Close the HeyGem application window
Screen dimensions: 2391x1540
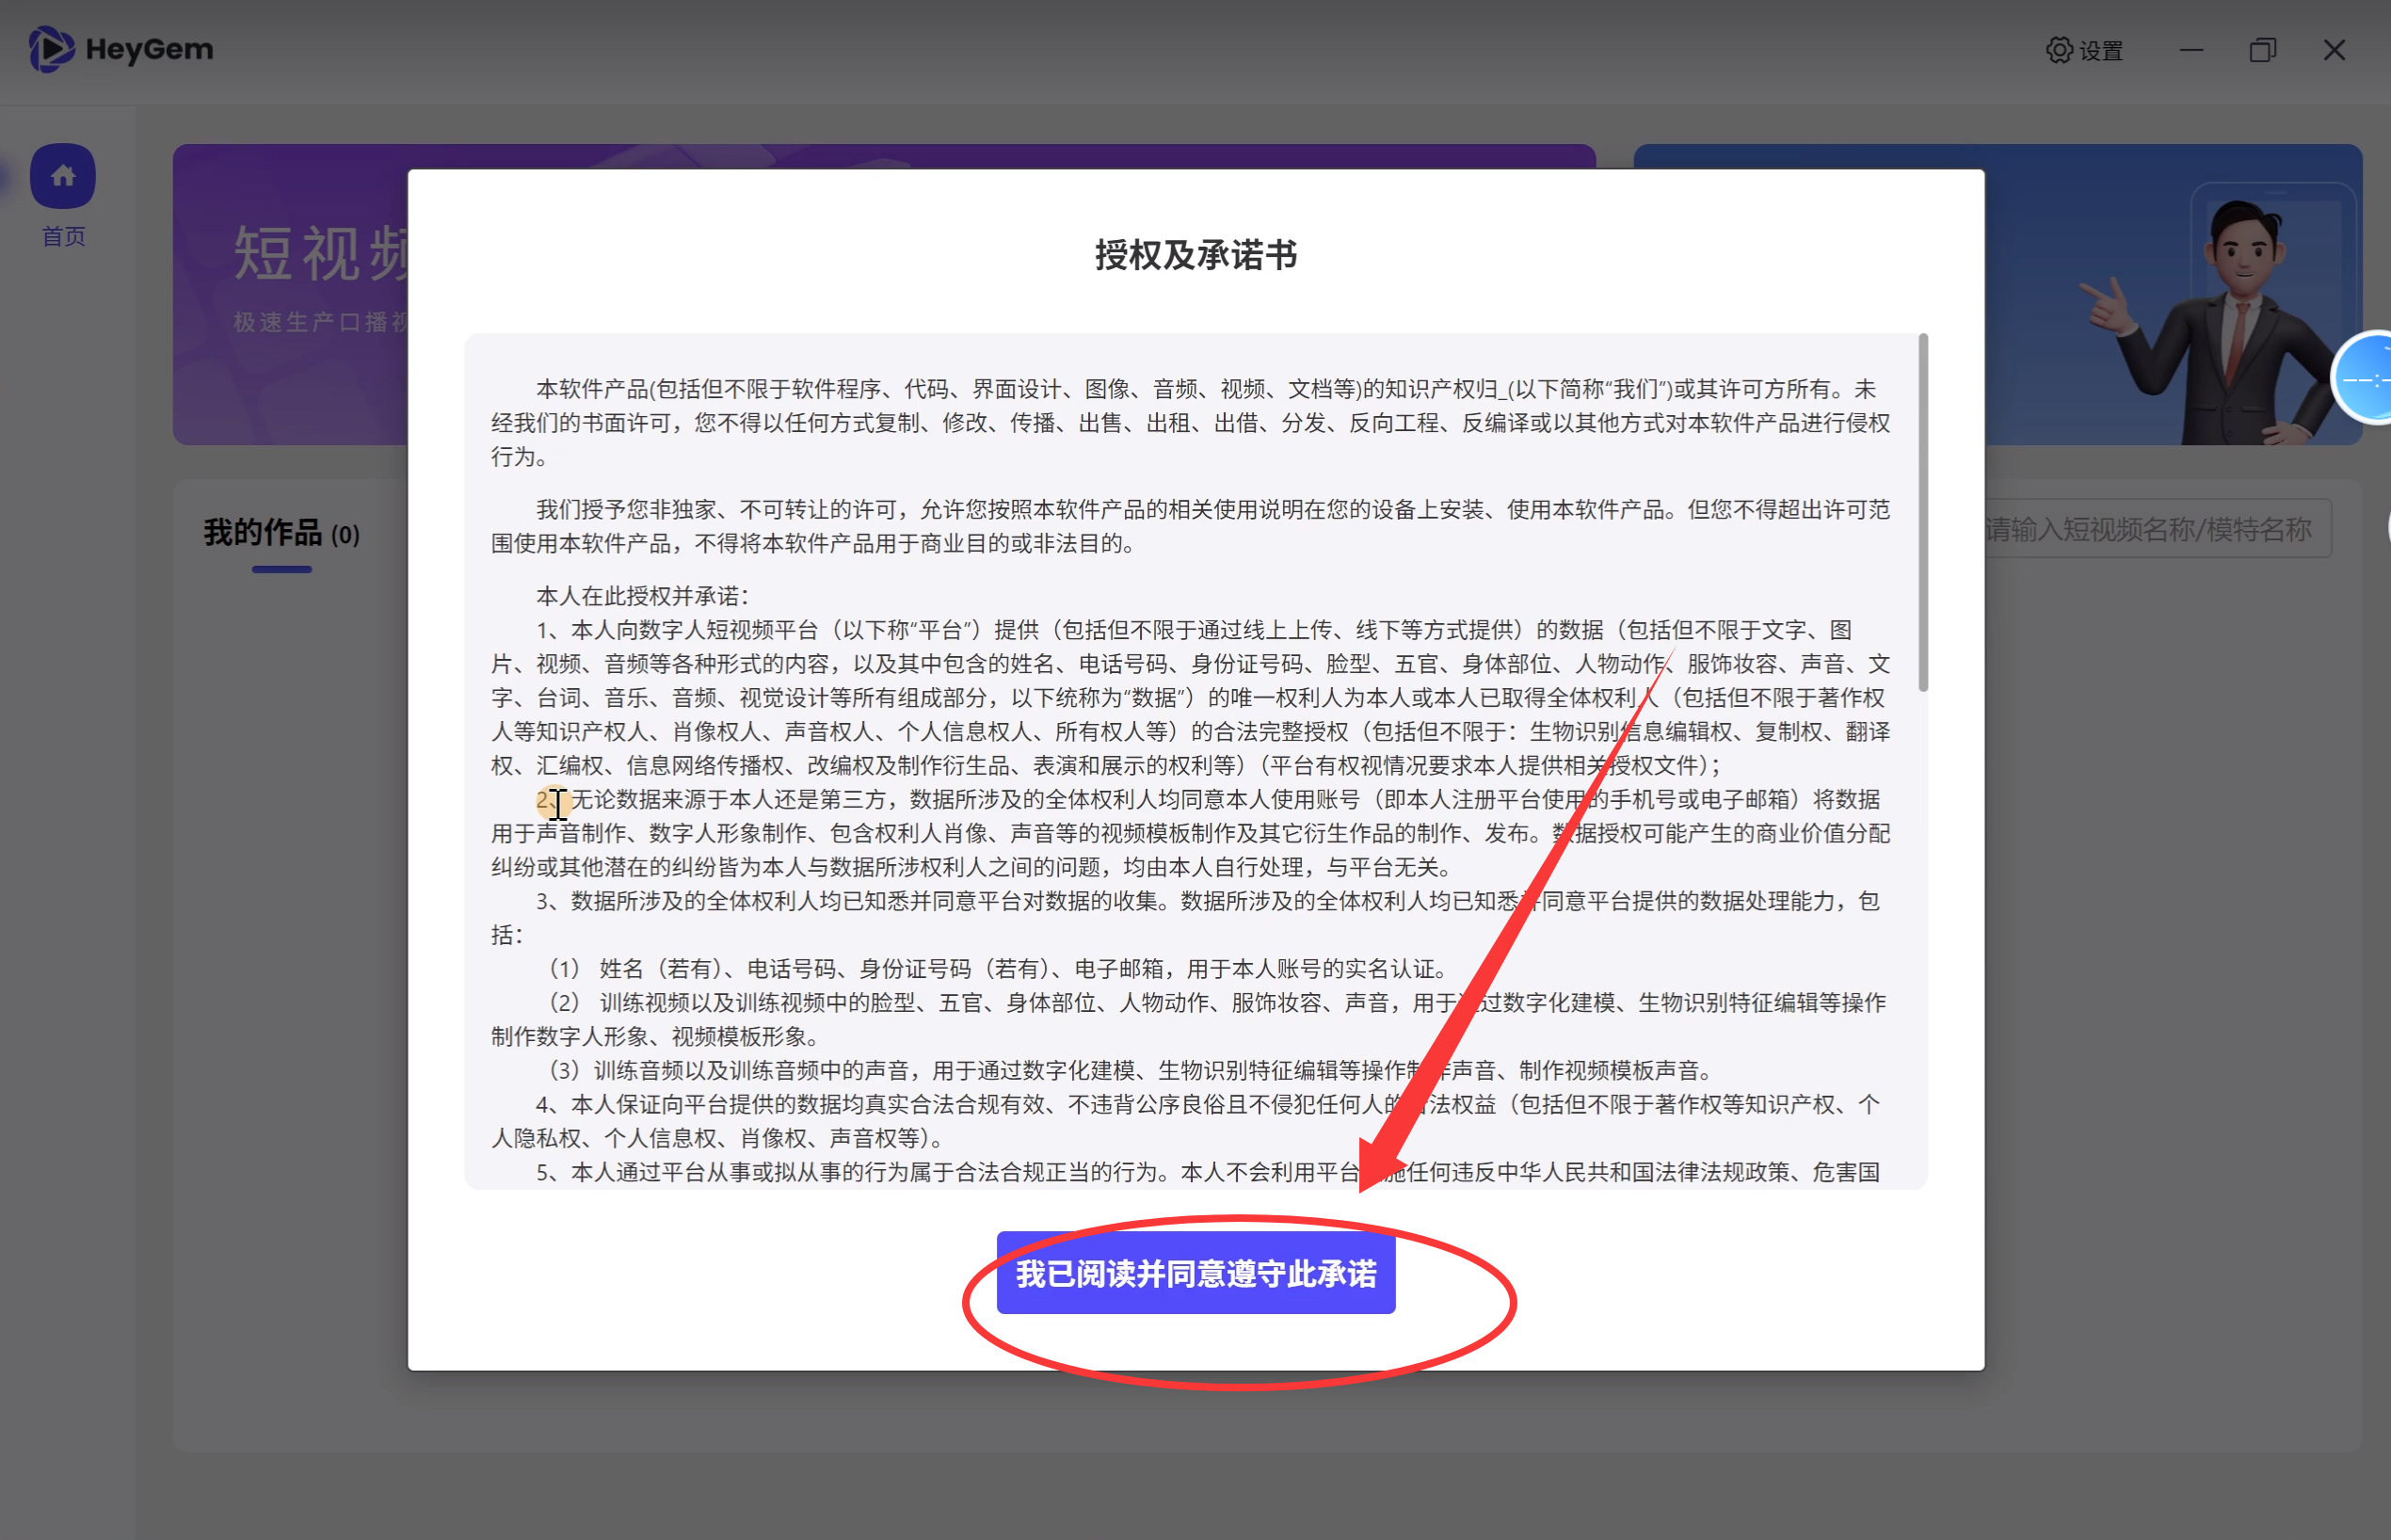point(2334,50)
